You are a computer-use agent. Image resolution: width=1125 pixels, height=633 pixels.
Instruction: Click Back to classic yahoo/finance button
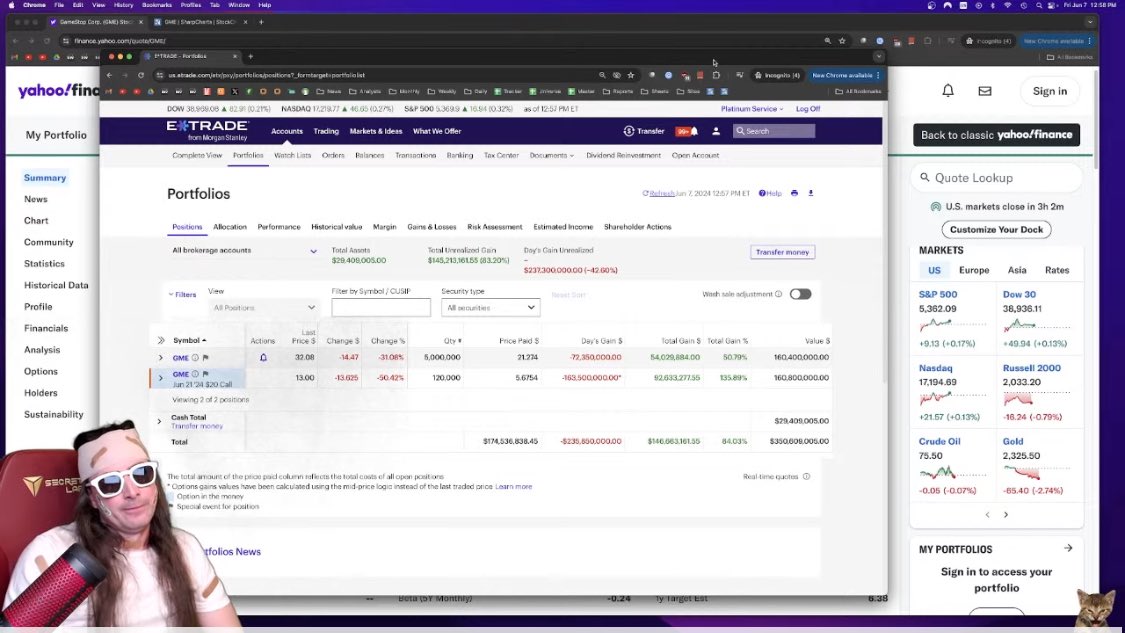point(997,135)
